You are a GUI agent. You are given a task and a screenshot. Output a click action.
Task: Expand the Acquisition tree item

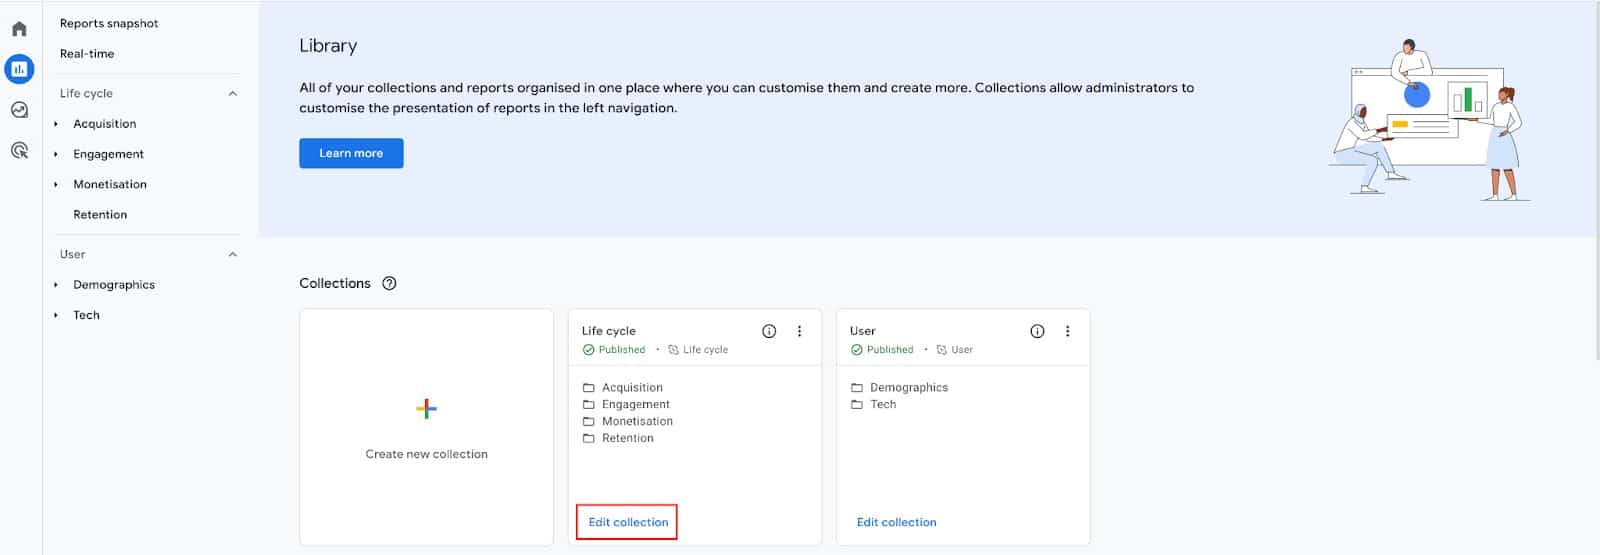coord(56,124)
